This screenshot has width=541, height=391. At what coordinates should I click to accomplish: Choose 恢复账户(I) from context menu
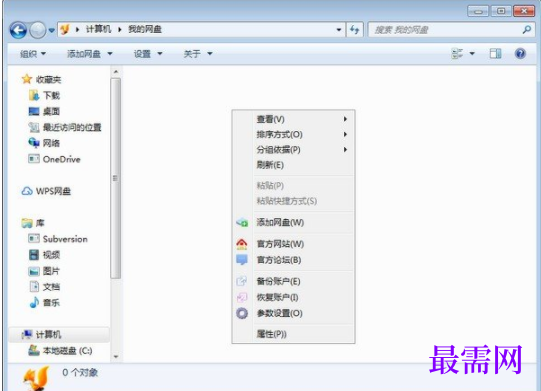(x=294, y=297)
